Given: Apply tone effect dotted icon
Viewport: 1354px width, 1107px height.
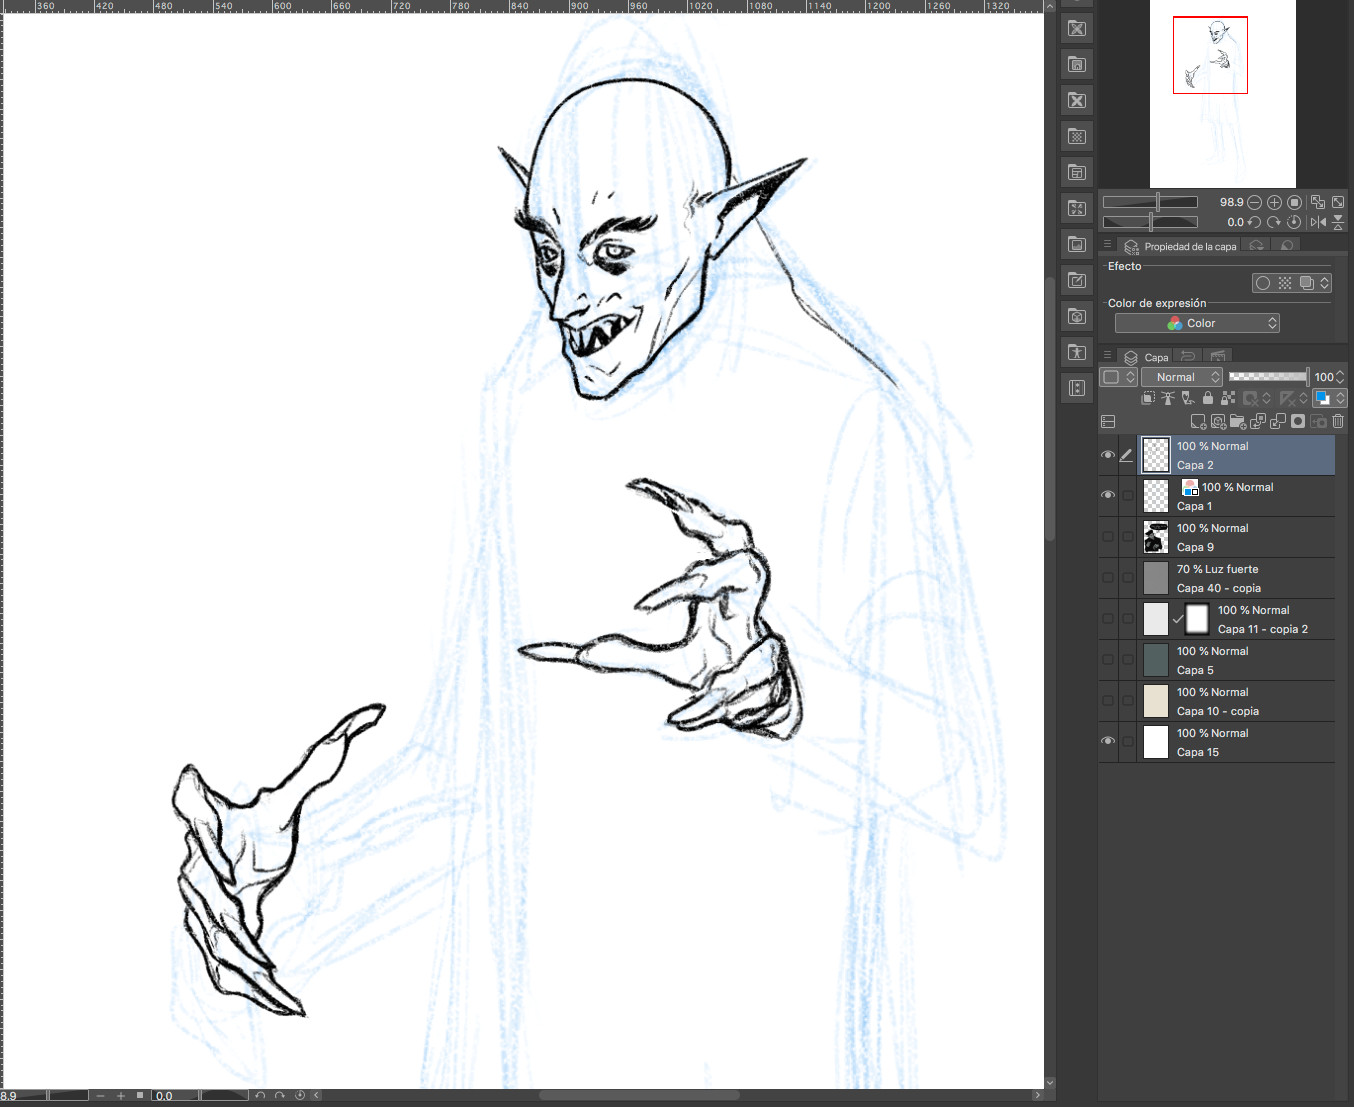Looking at the screenshot, I should tap(1285, 283).
